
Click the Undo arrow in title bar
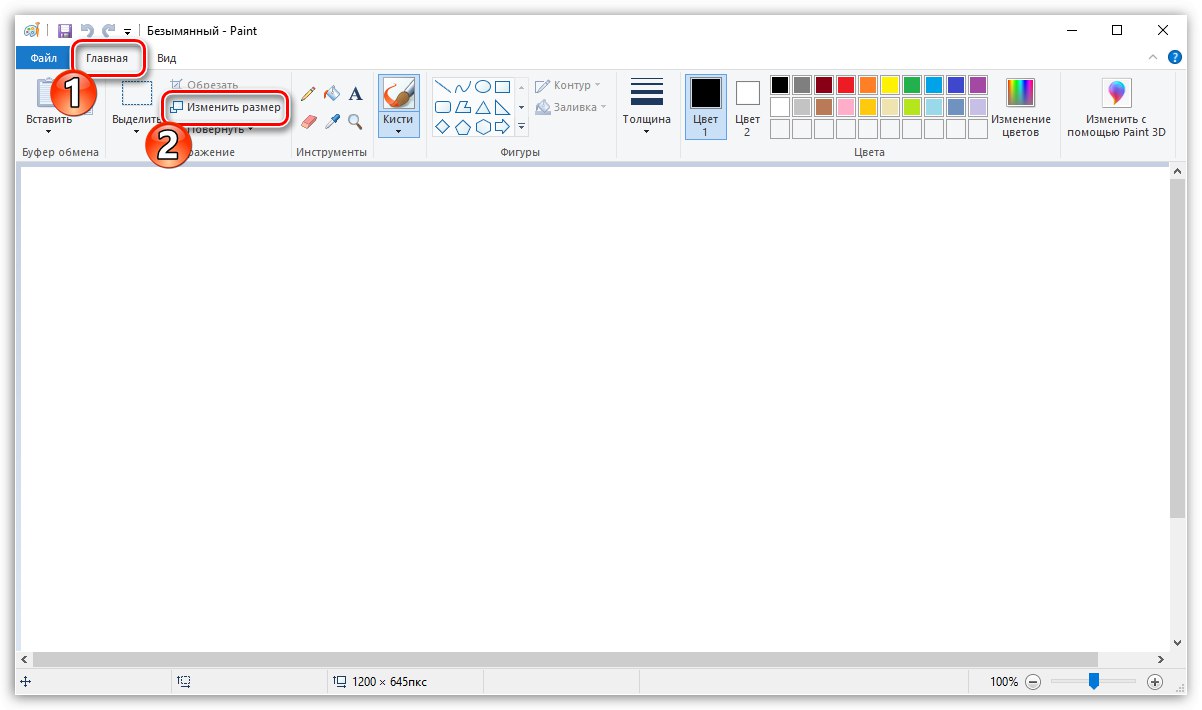[86, 31]
